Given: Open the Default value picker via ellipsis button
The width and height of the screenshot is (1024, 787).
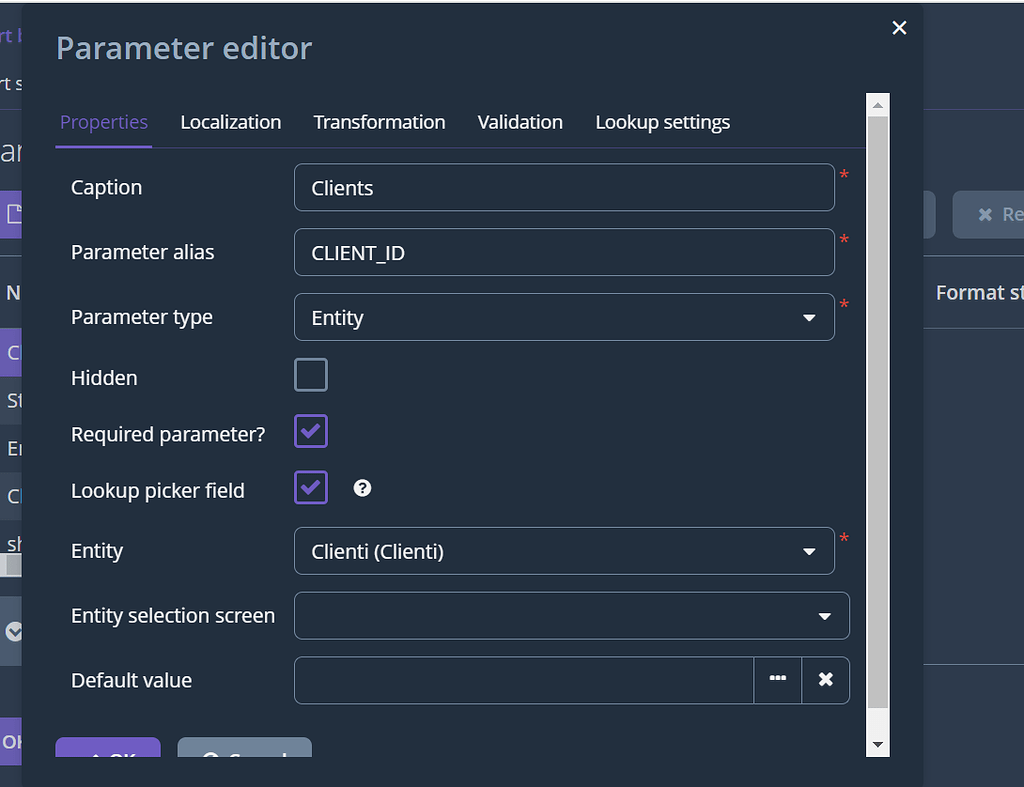Looking at the screenshot, I should 777,680.
